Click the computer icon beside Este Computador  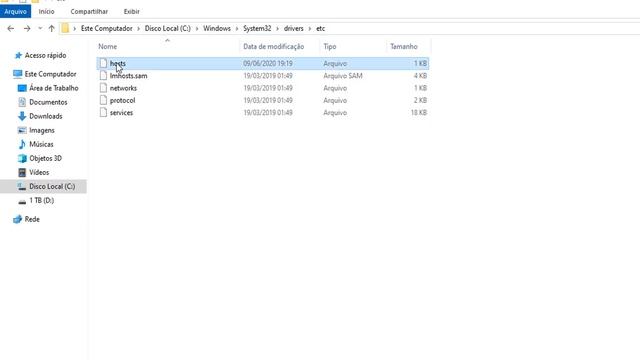[18, 74]
